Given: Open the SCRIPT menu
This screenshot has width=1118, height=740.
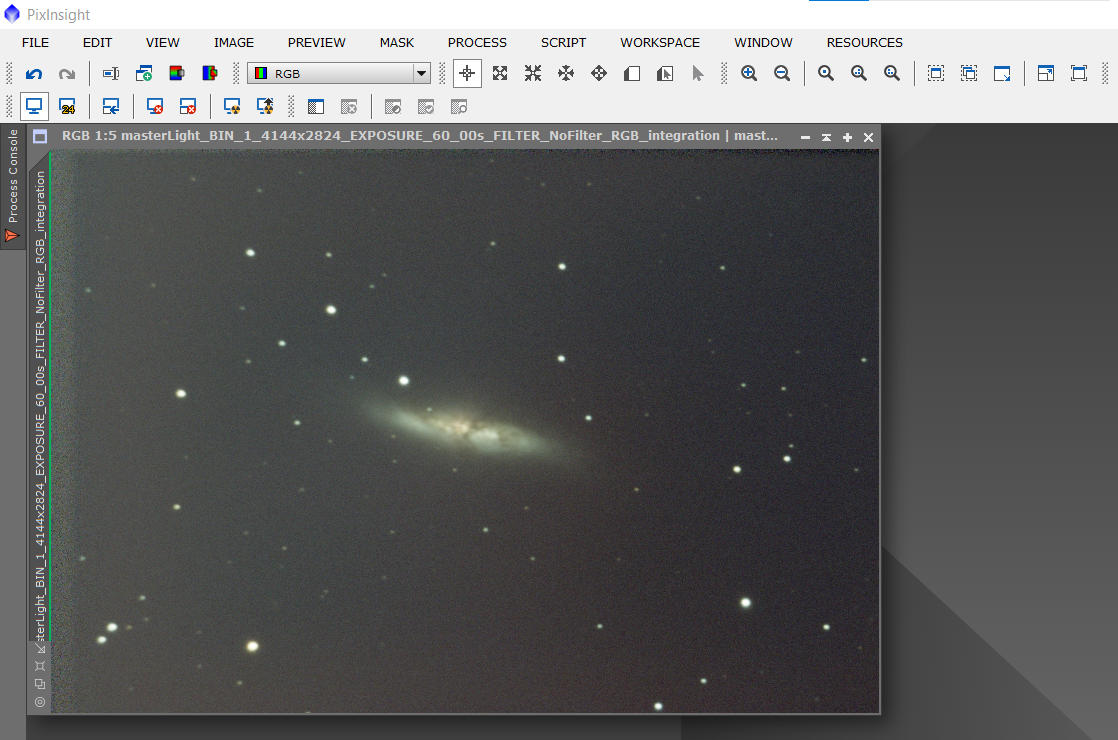Looking at the screenshot, I should [563, 42].
